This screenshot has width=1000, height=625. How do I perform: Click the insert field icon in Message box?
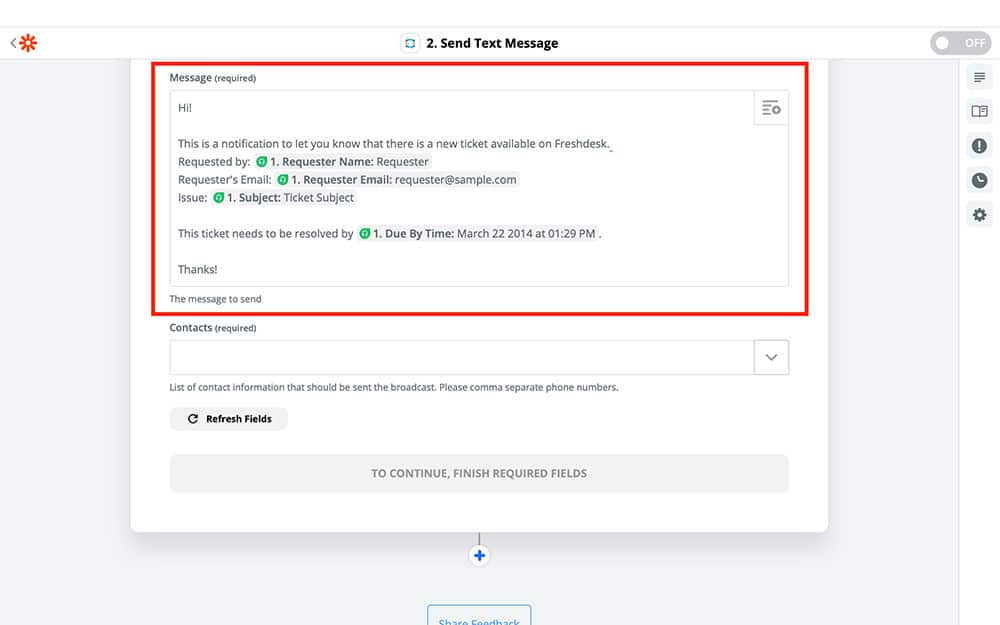(x=770, y=108)
